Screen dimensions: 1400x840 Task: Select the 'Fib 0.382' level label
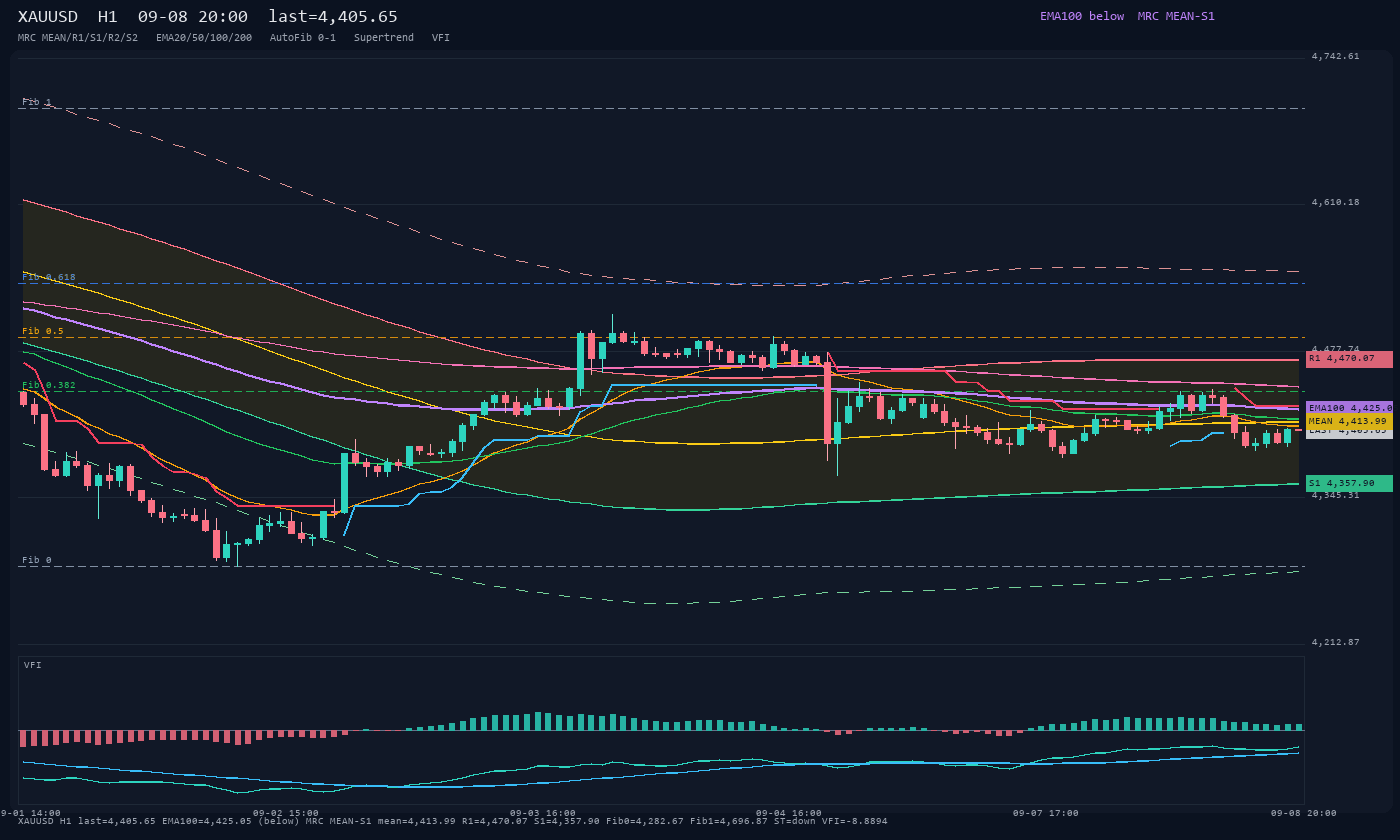click(x=49, y=385)
